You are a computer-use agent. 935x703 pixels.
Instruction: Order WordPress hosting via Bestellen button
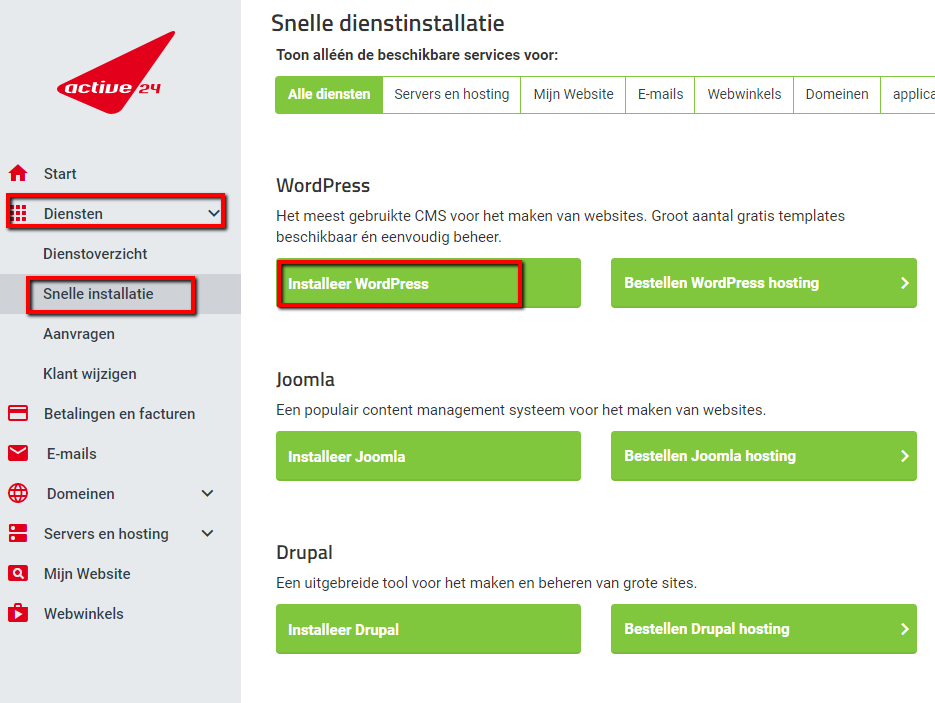764,283
